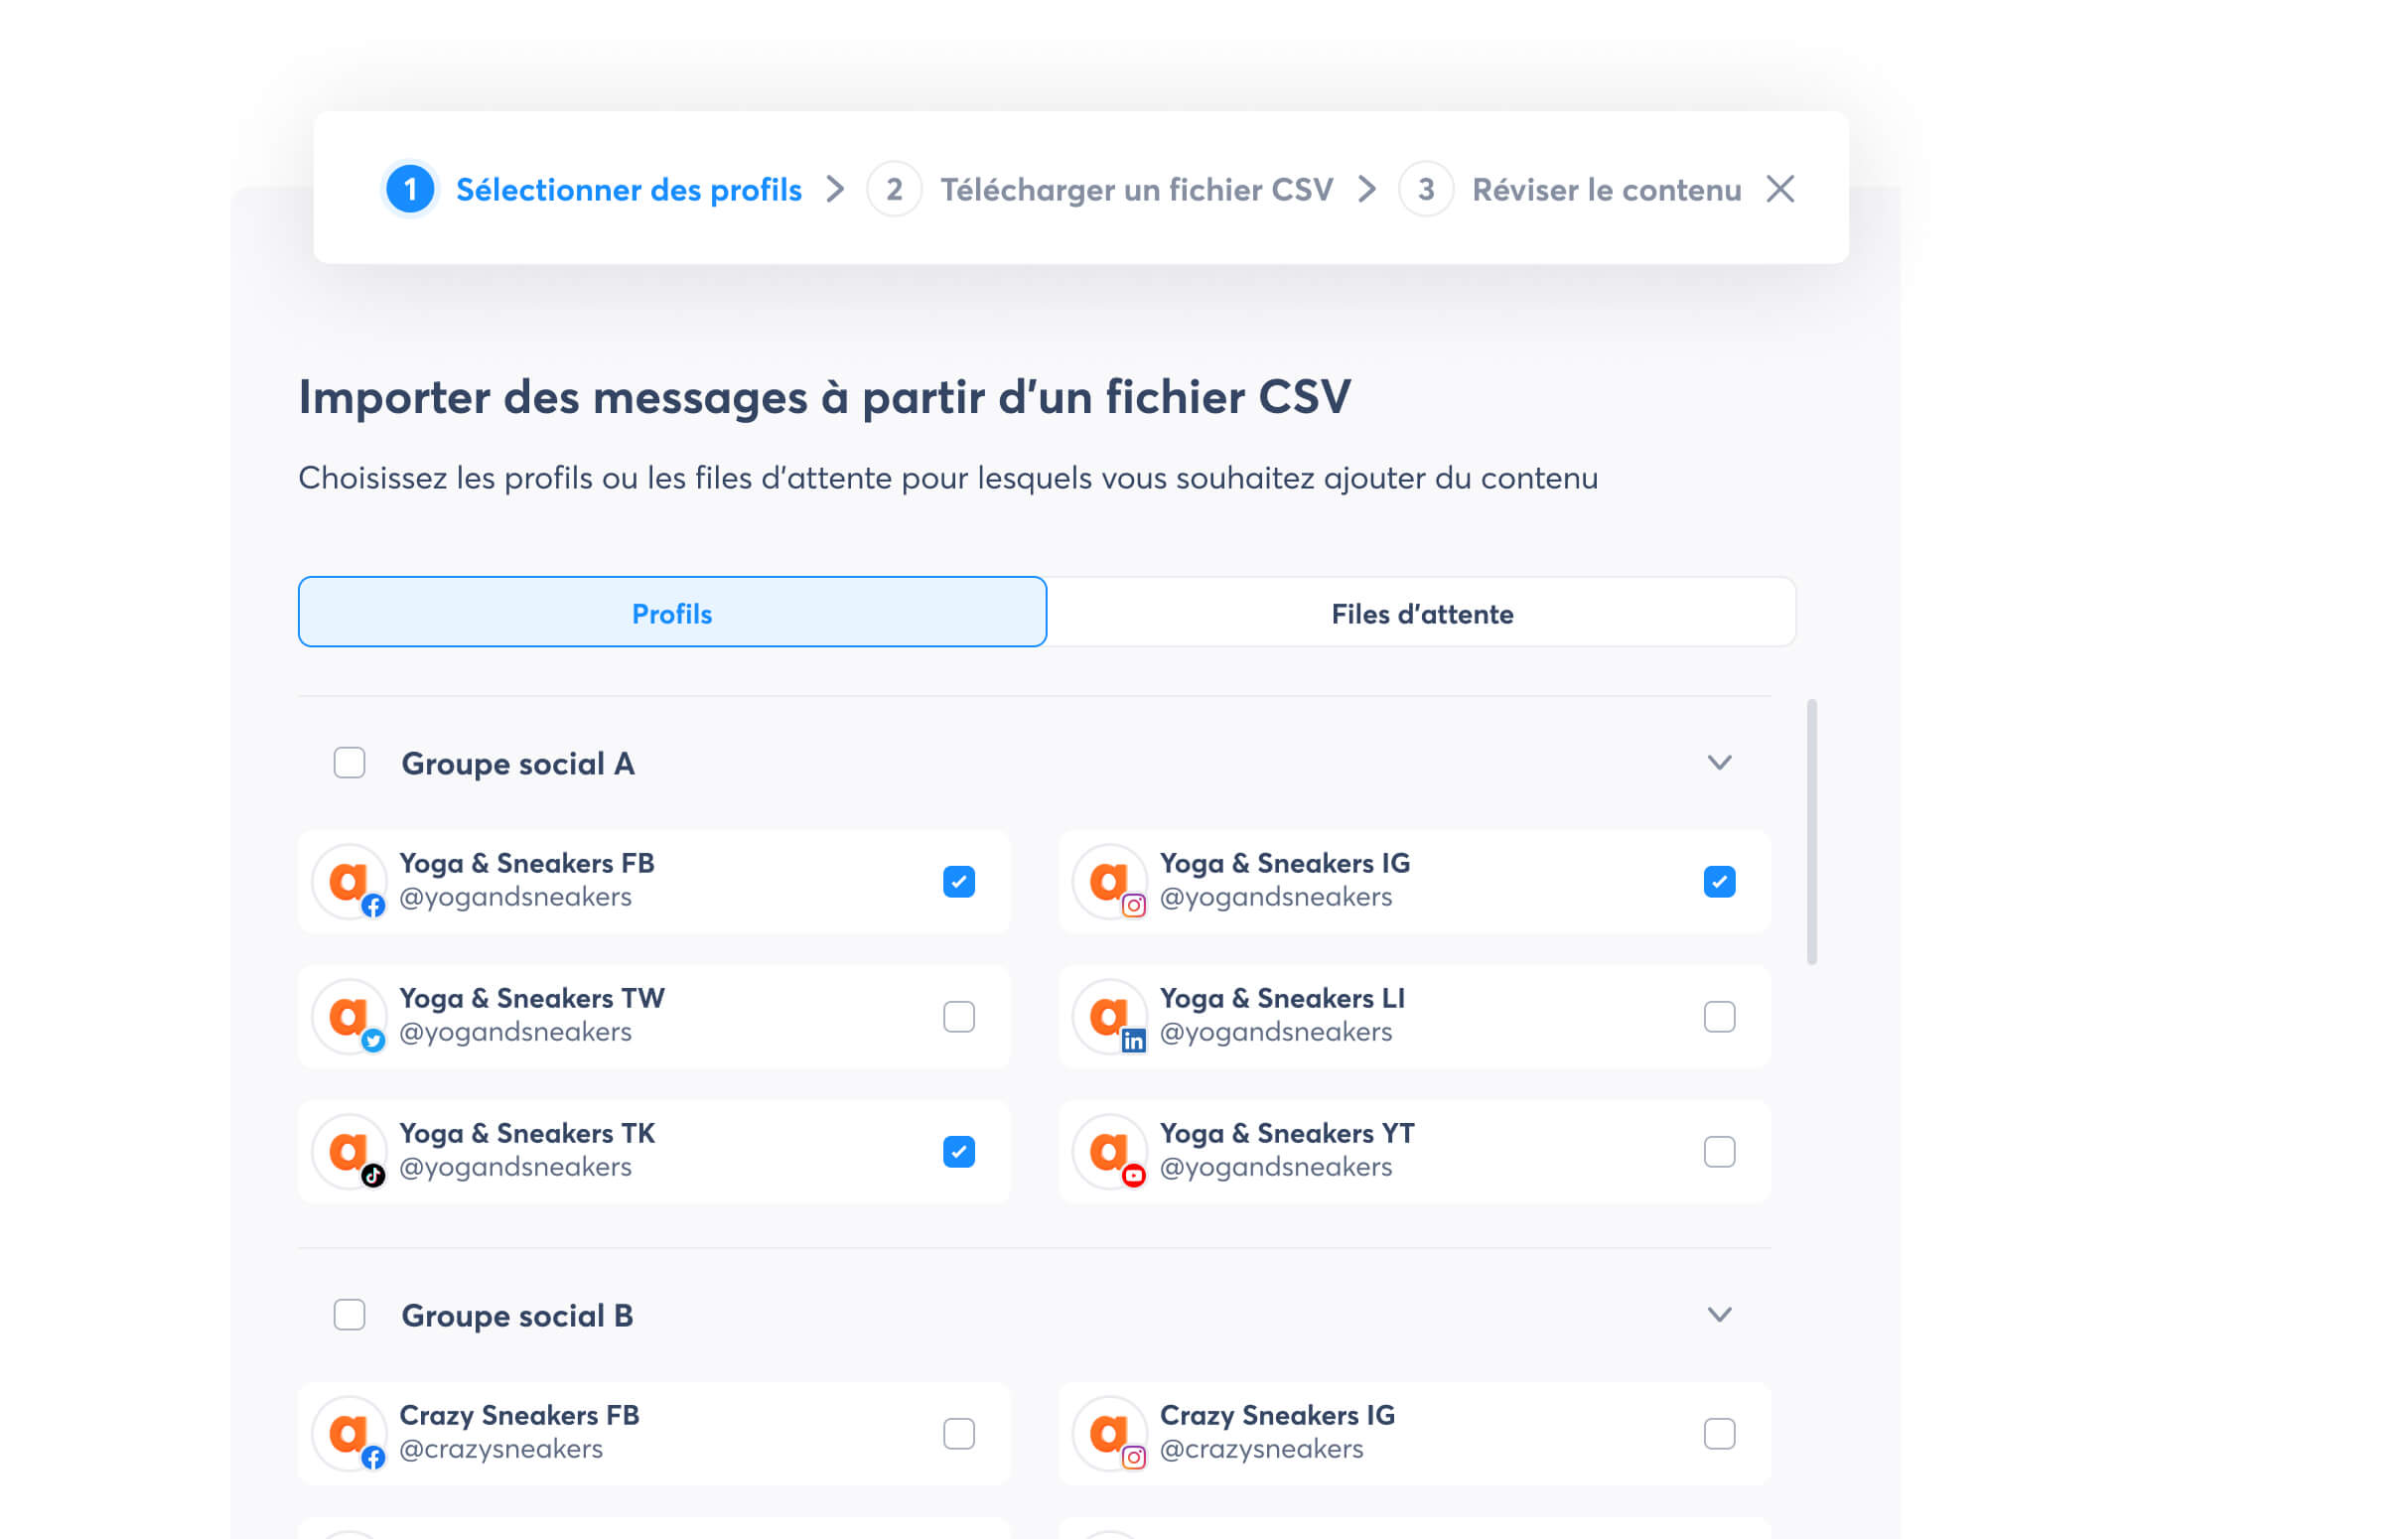Switch to the Files d'attente tab
Screen dimensions: 2408x1539
coord(1421,612)
